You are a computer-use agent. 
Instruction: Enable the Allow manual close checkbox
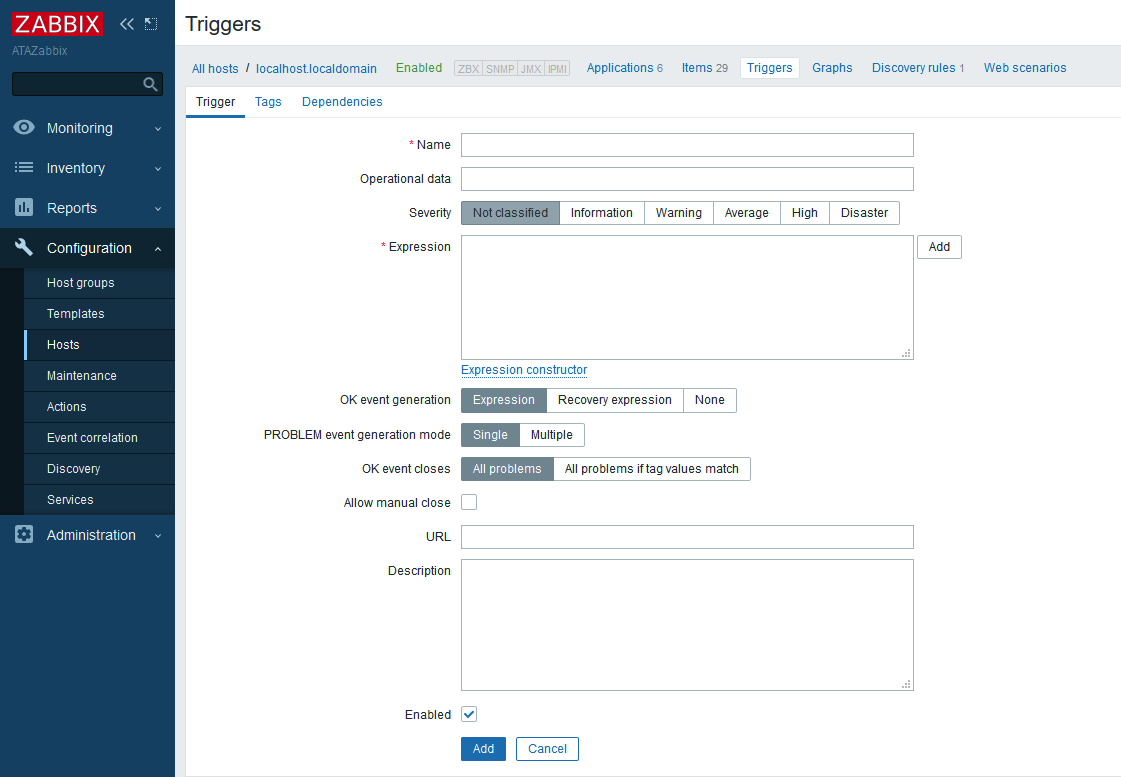click(468, 502)
